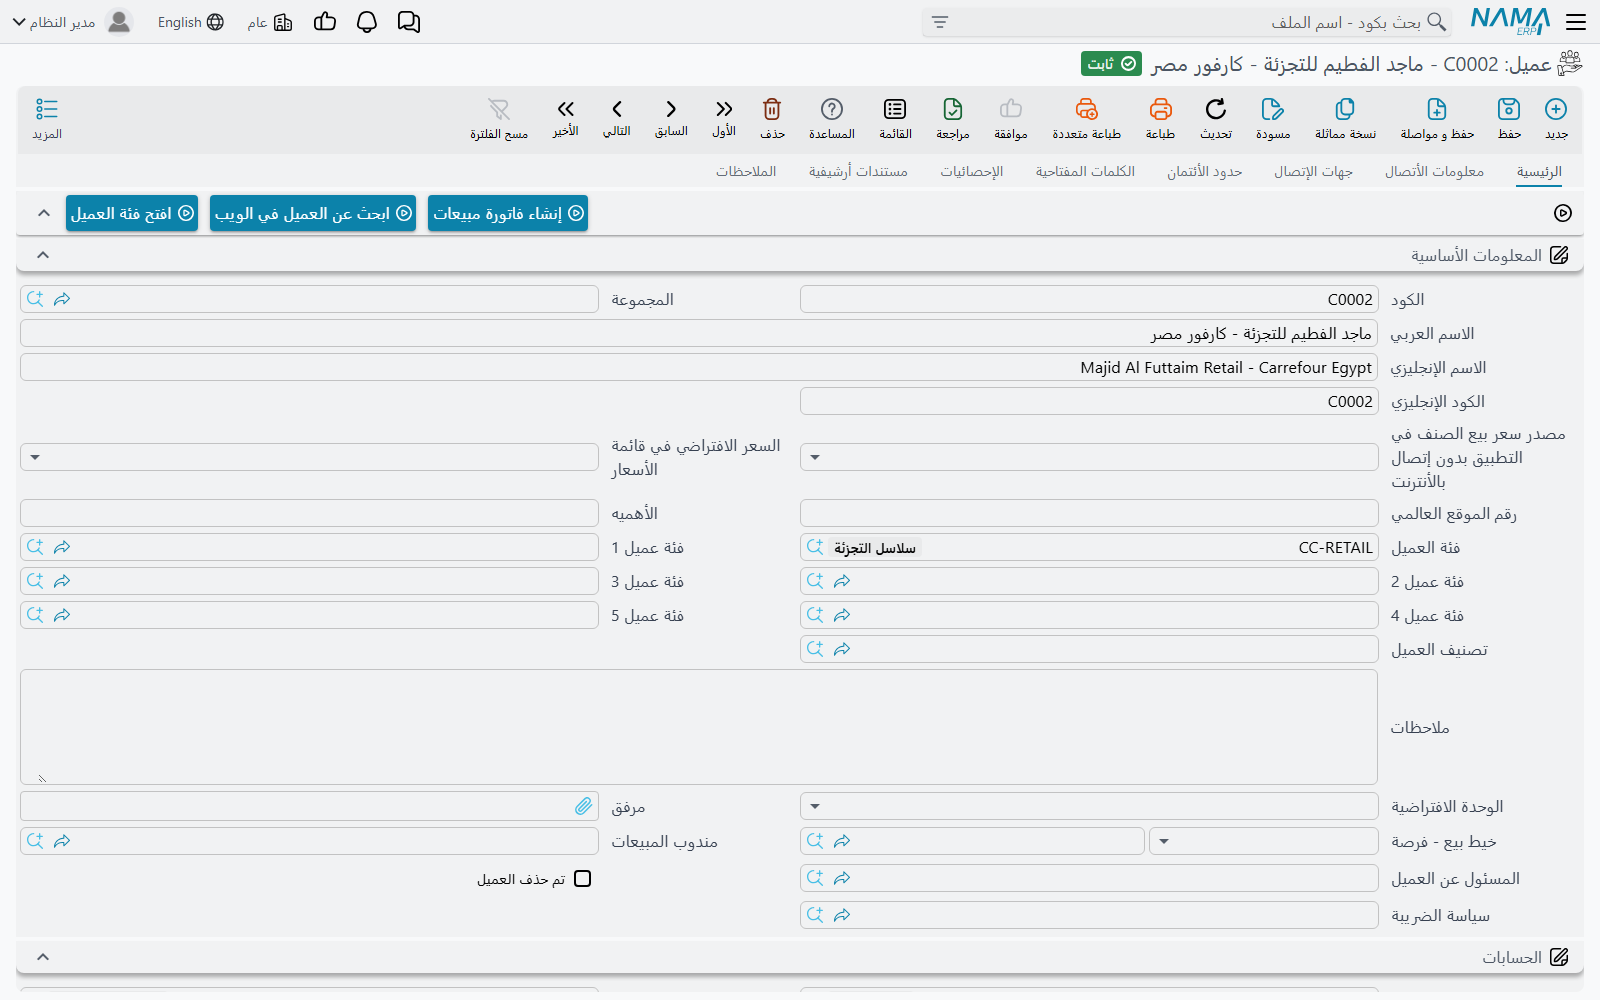
Task: Open the chat messages icon in header
Action: (x=409, y=22)
